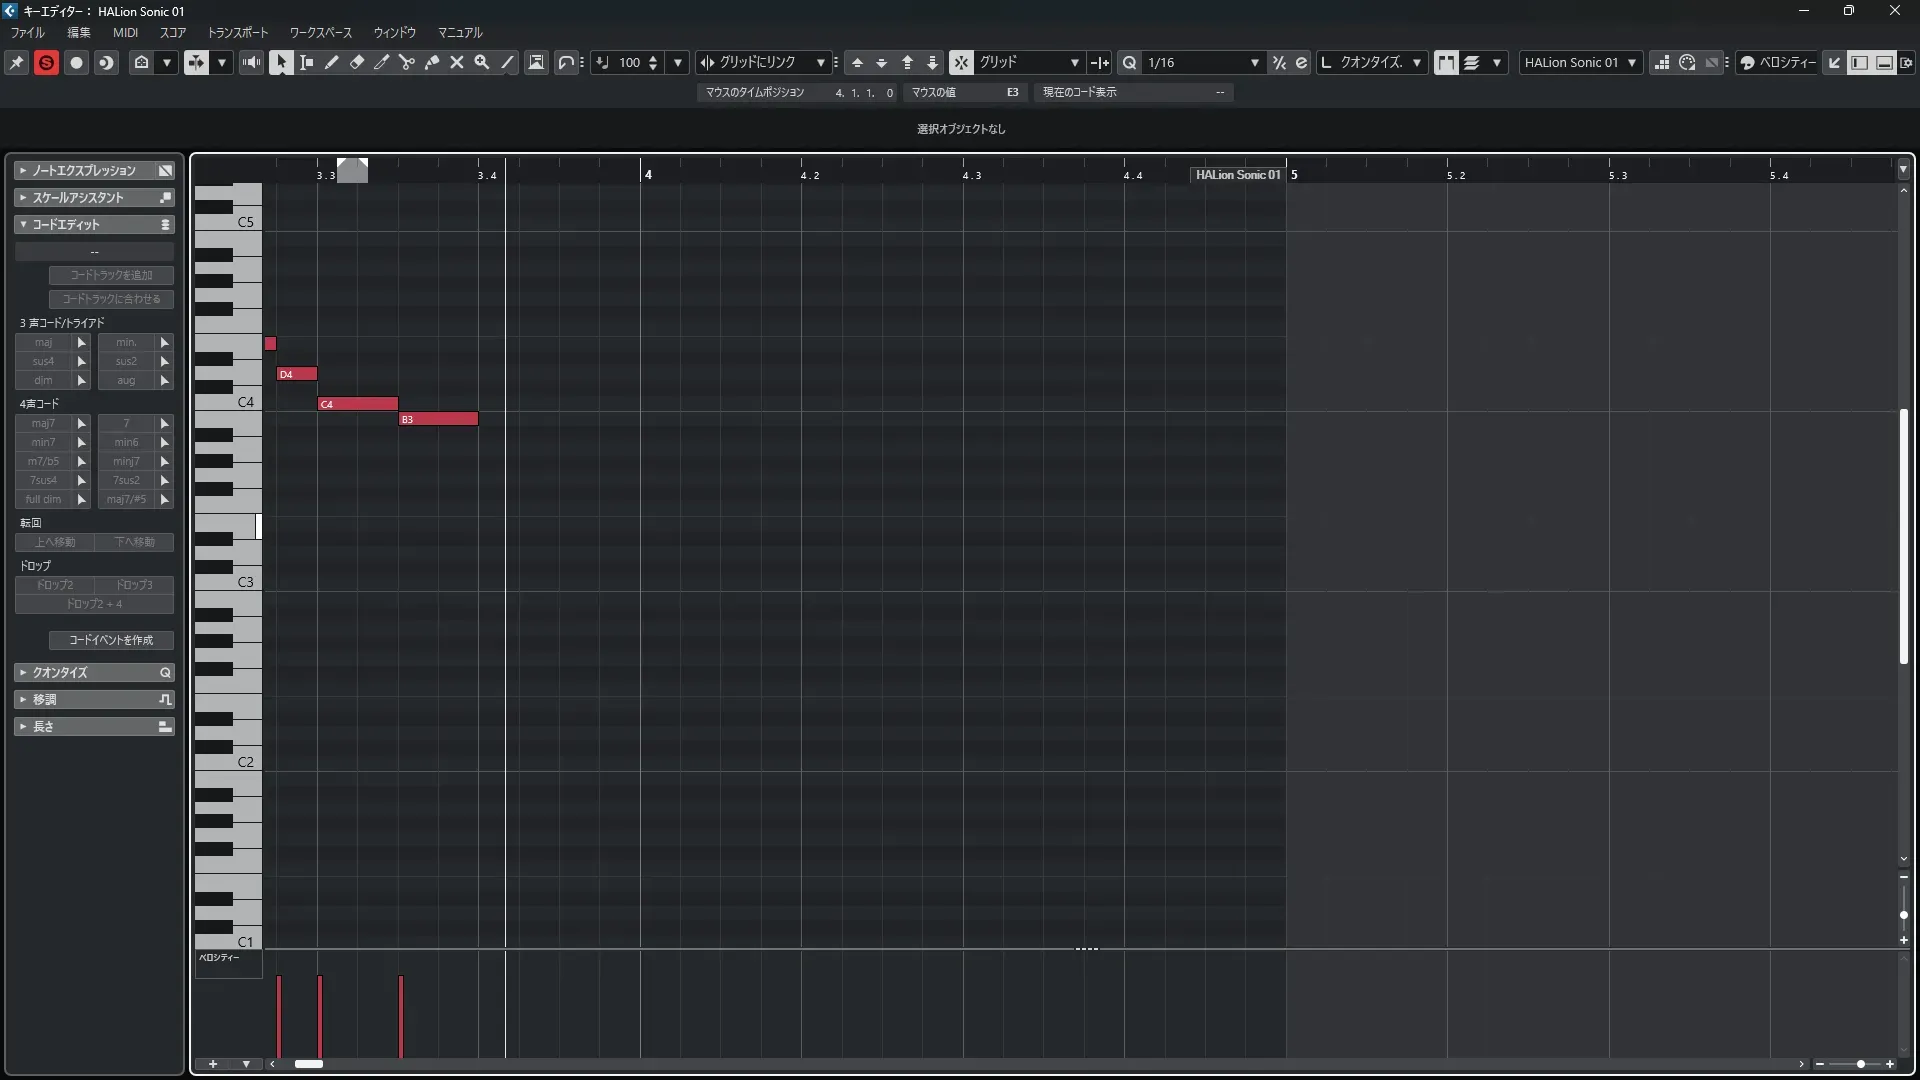Screen dimensions: 1920x1080
Task: Toggle Solo Editor button
Action: point(46,62)
